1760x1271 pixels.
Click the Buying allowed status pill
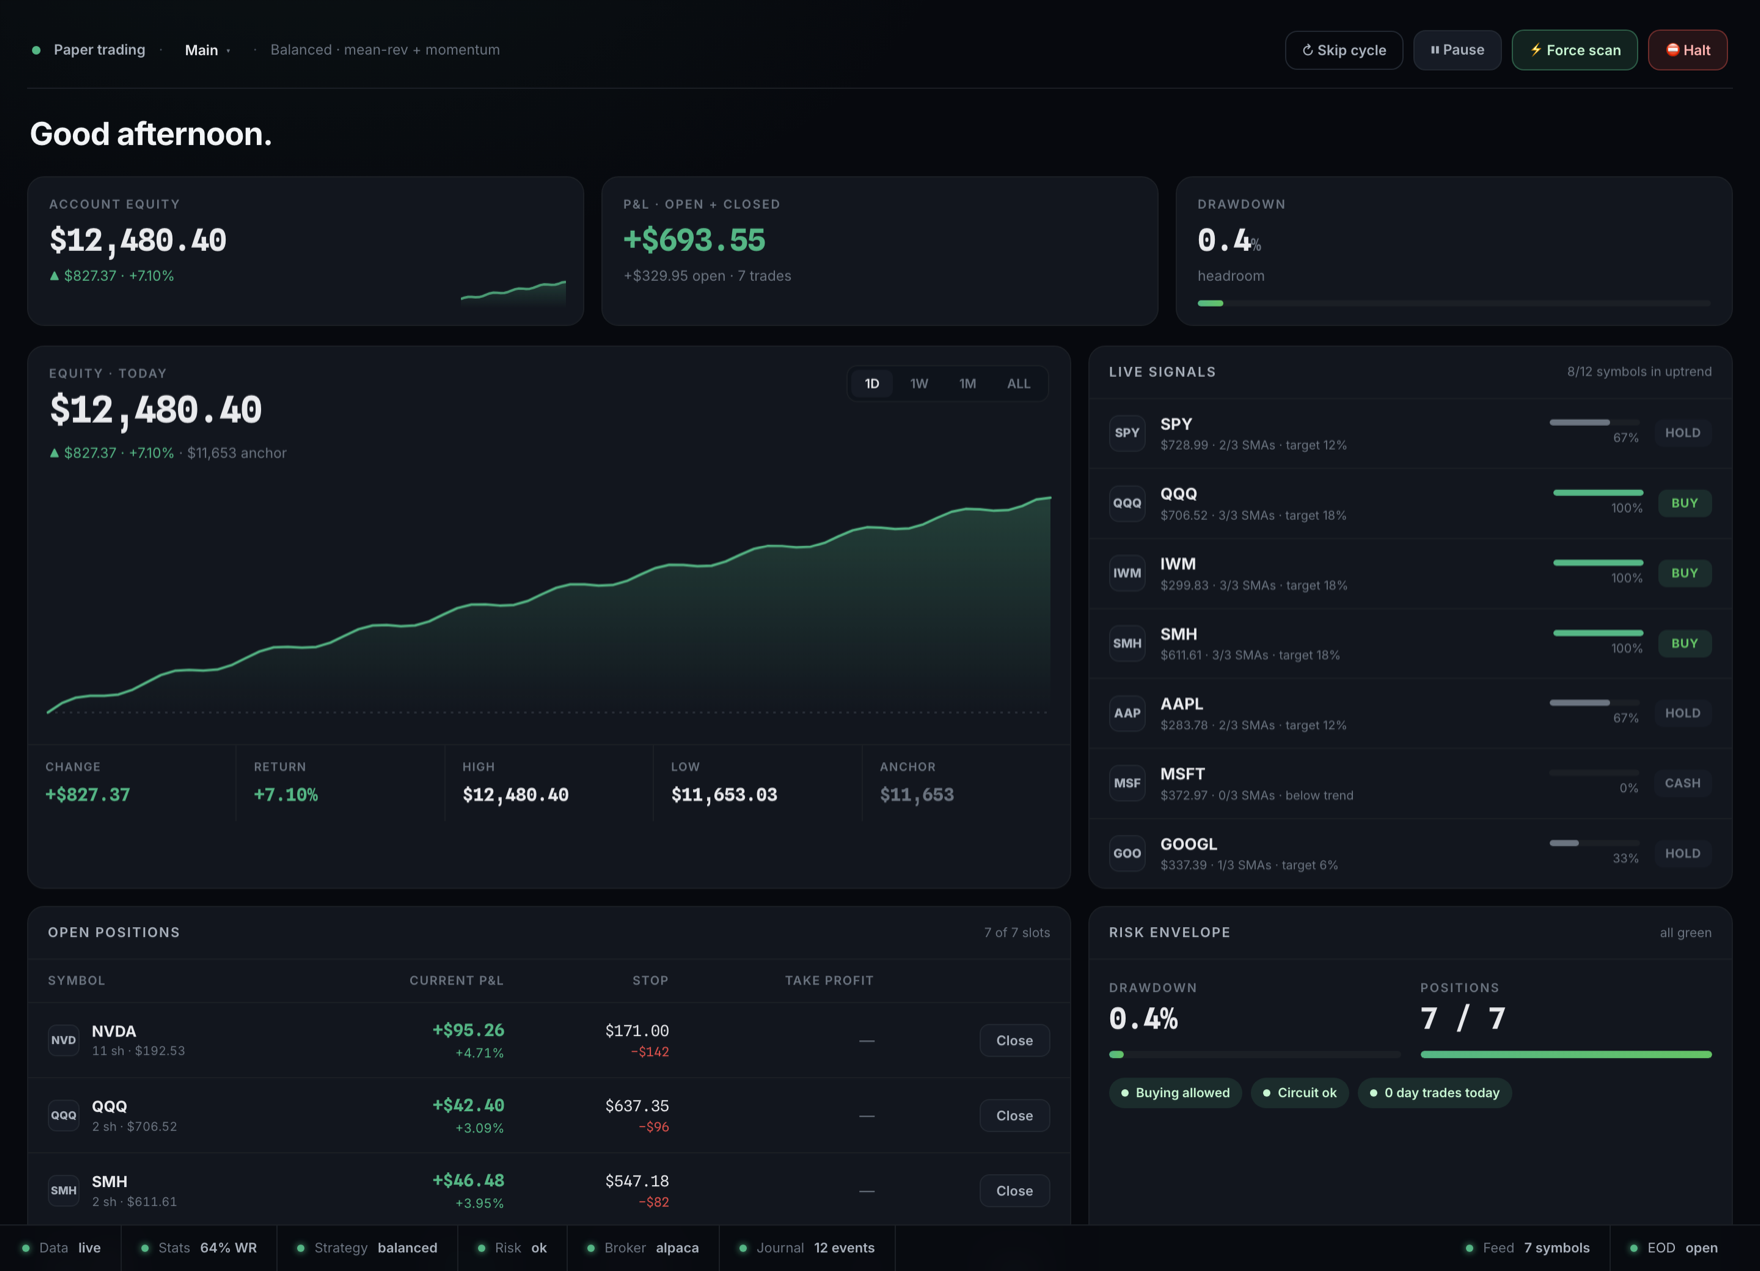[1175, 1093]
